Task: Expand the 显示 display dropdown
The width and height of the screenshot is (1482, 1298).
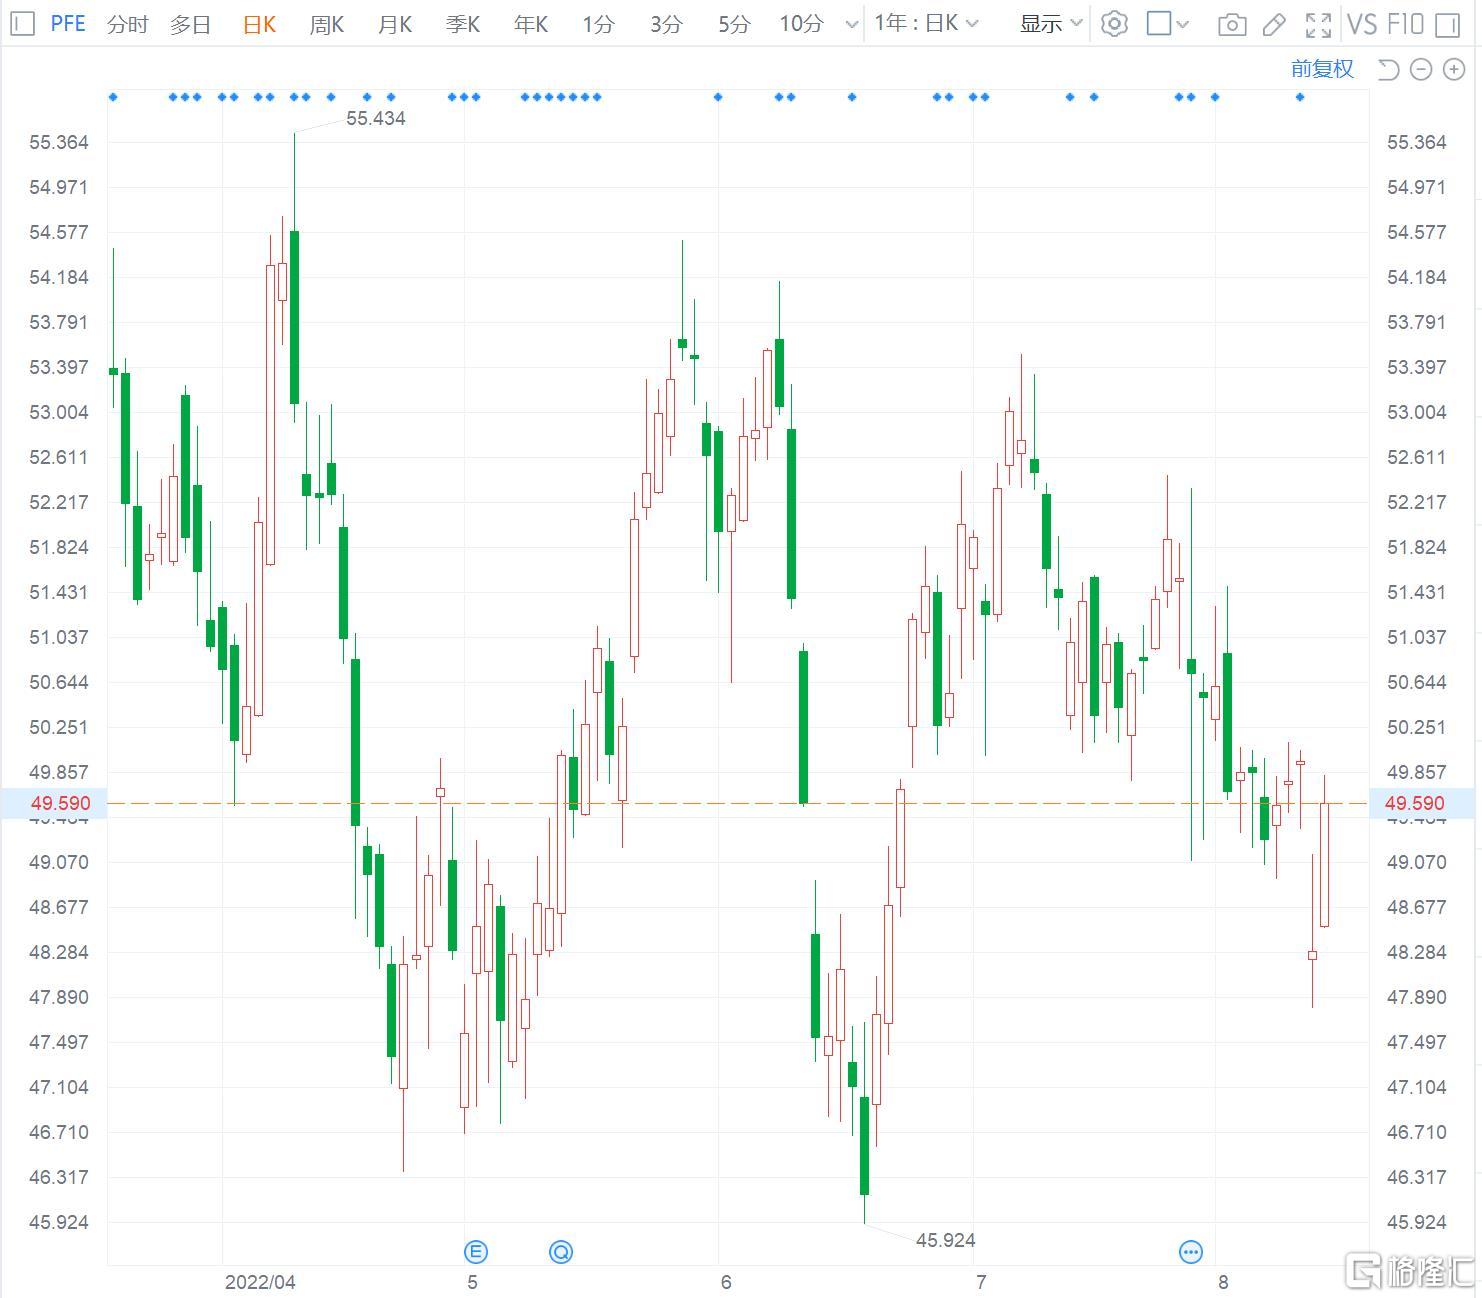Action: click(1050, 24)
